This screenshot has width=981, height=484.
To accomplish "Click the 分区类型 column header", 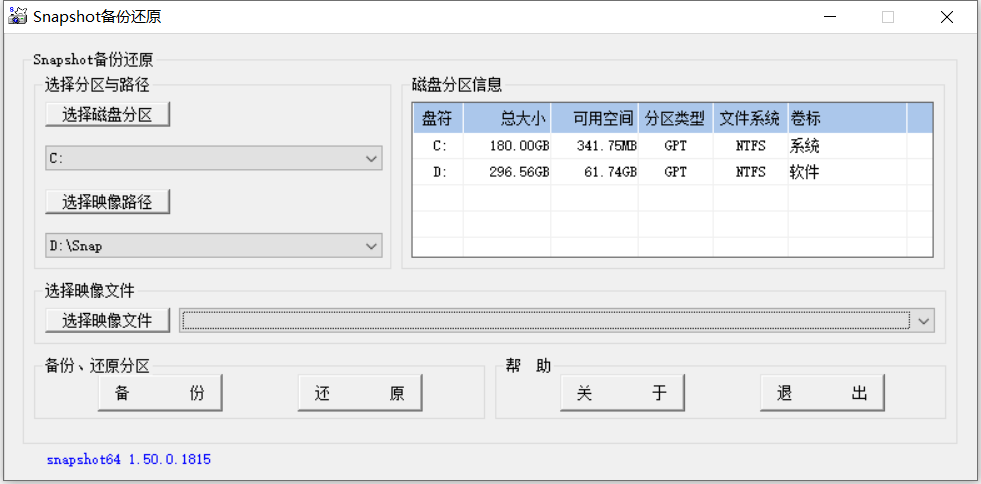I will click(675, 119).
